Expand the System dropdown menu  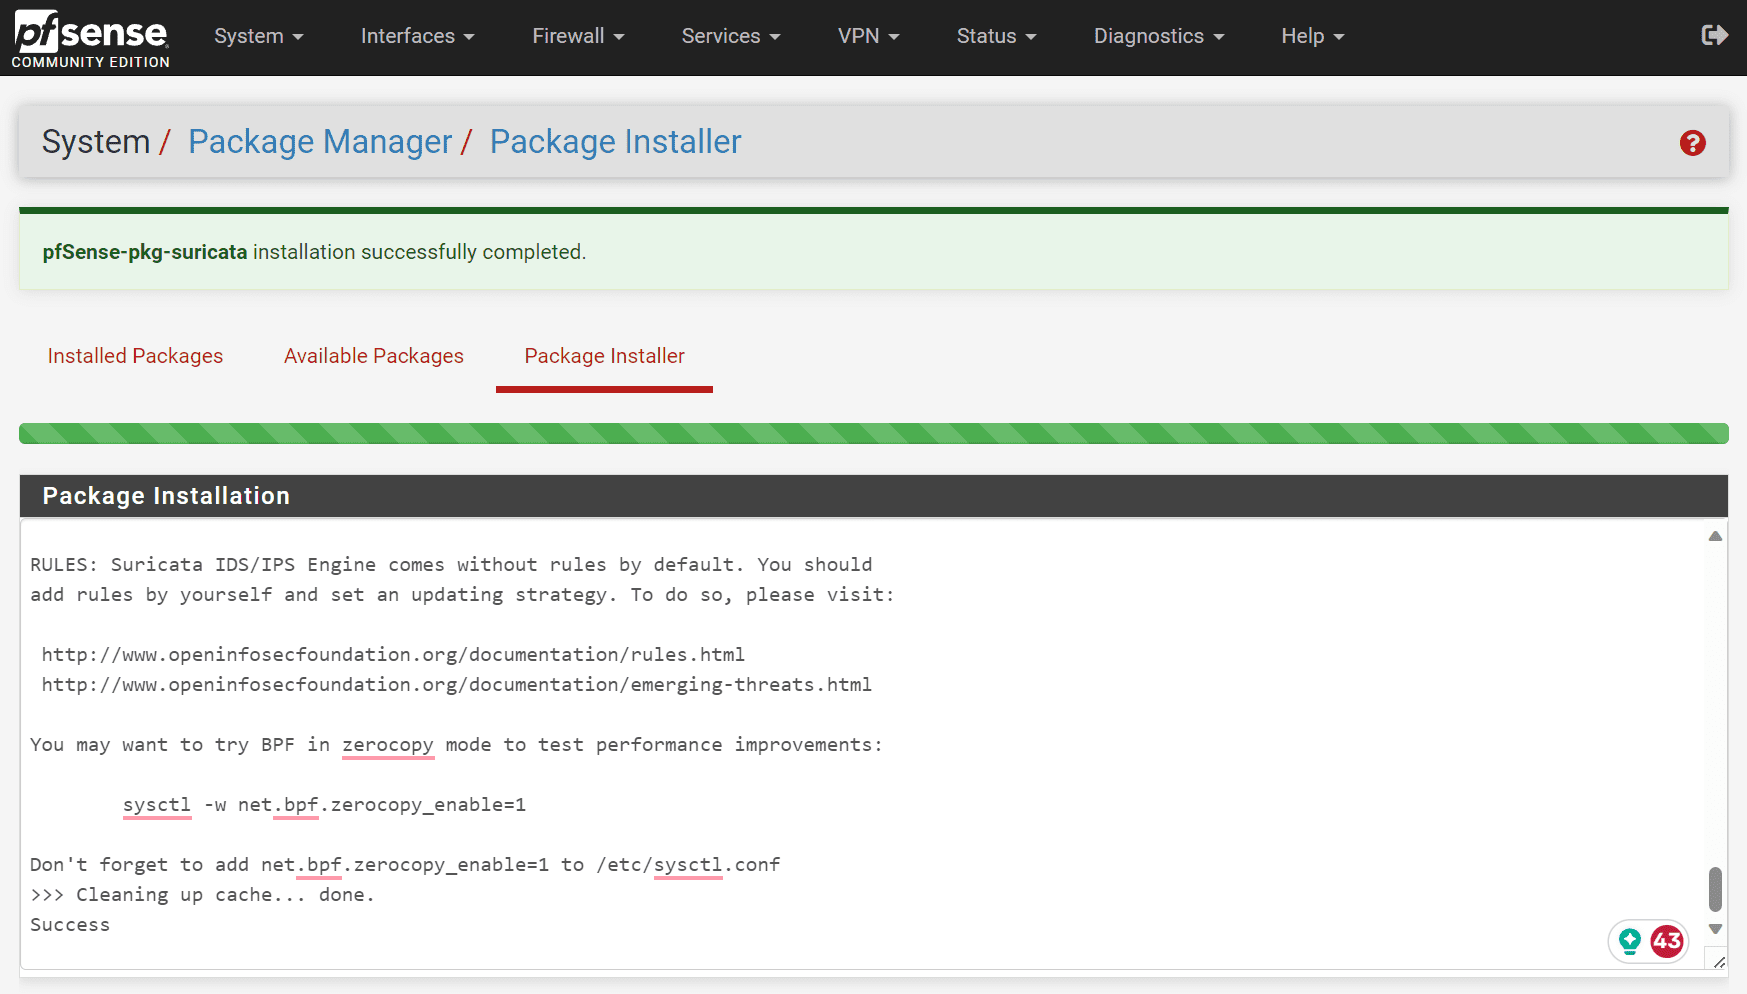click(258, 36)
